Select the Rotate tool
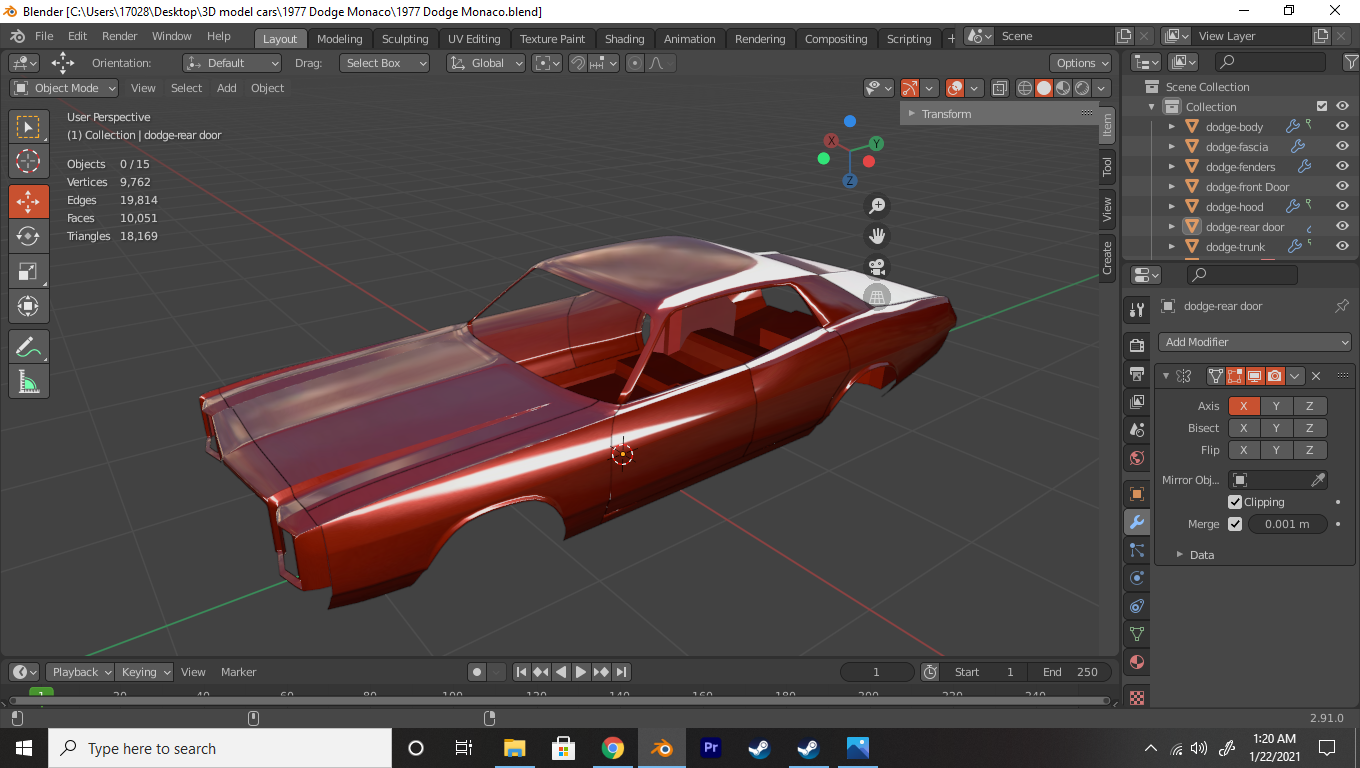This screenshot has height=768, width=1360. click(x=28, y=236)
